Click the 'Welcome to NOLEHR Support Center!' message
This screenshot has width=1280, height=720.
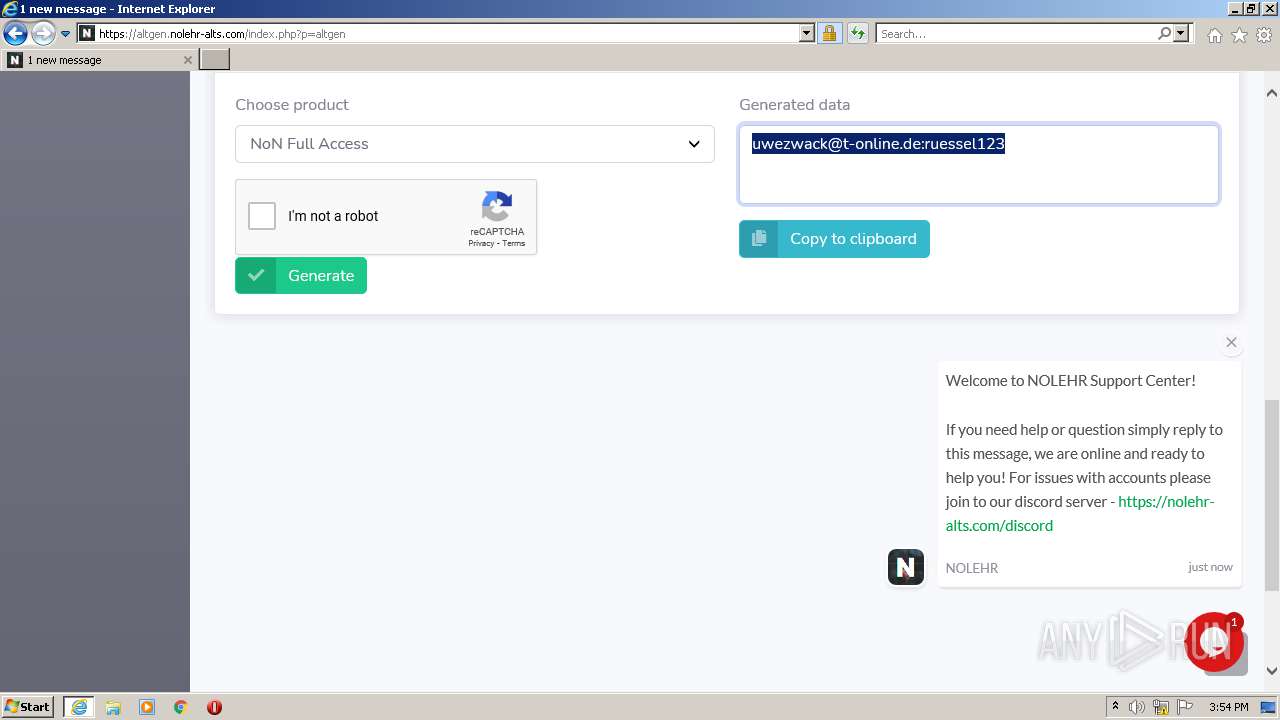click(x=1070, y=380)
